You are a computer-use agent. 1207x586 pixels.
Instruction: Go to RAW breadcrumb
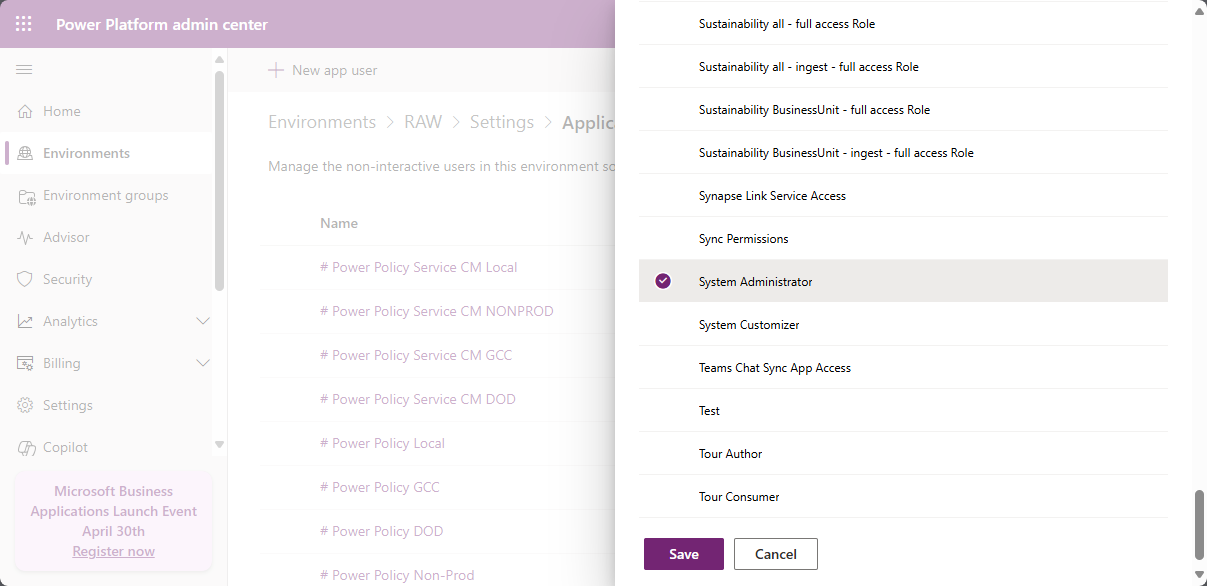[423, 122]
